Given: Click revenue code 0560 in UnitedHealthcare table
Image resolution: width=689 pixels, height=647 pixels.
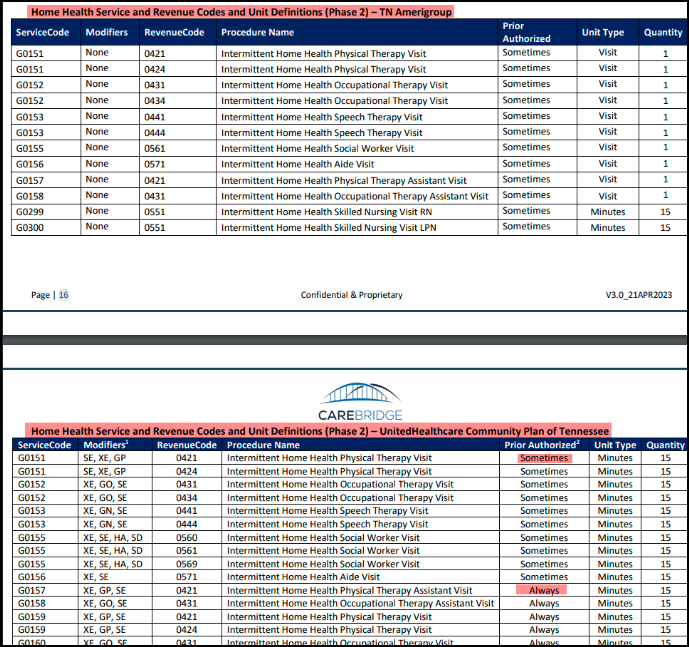Looking at the screenshot, I should pyautogui.click(x=187, y=537).
